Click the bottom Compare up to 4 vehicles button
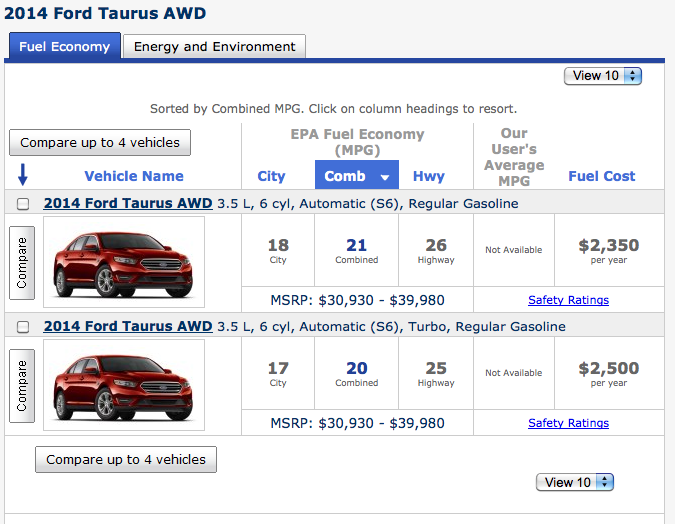The image size is (675, 524). tap(126, 459)
